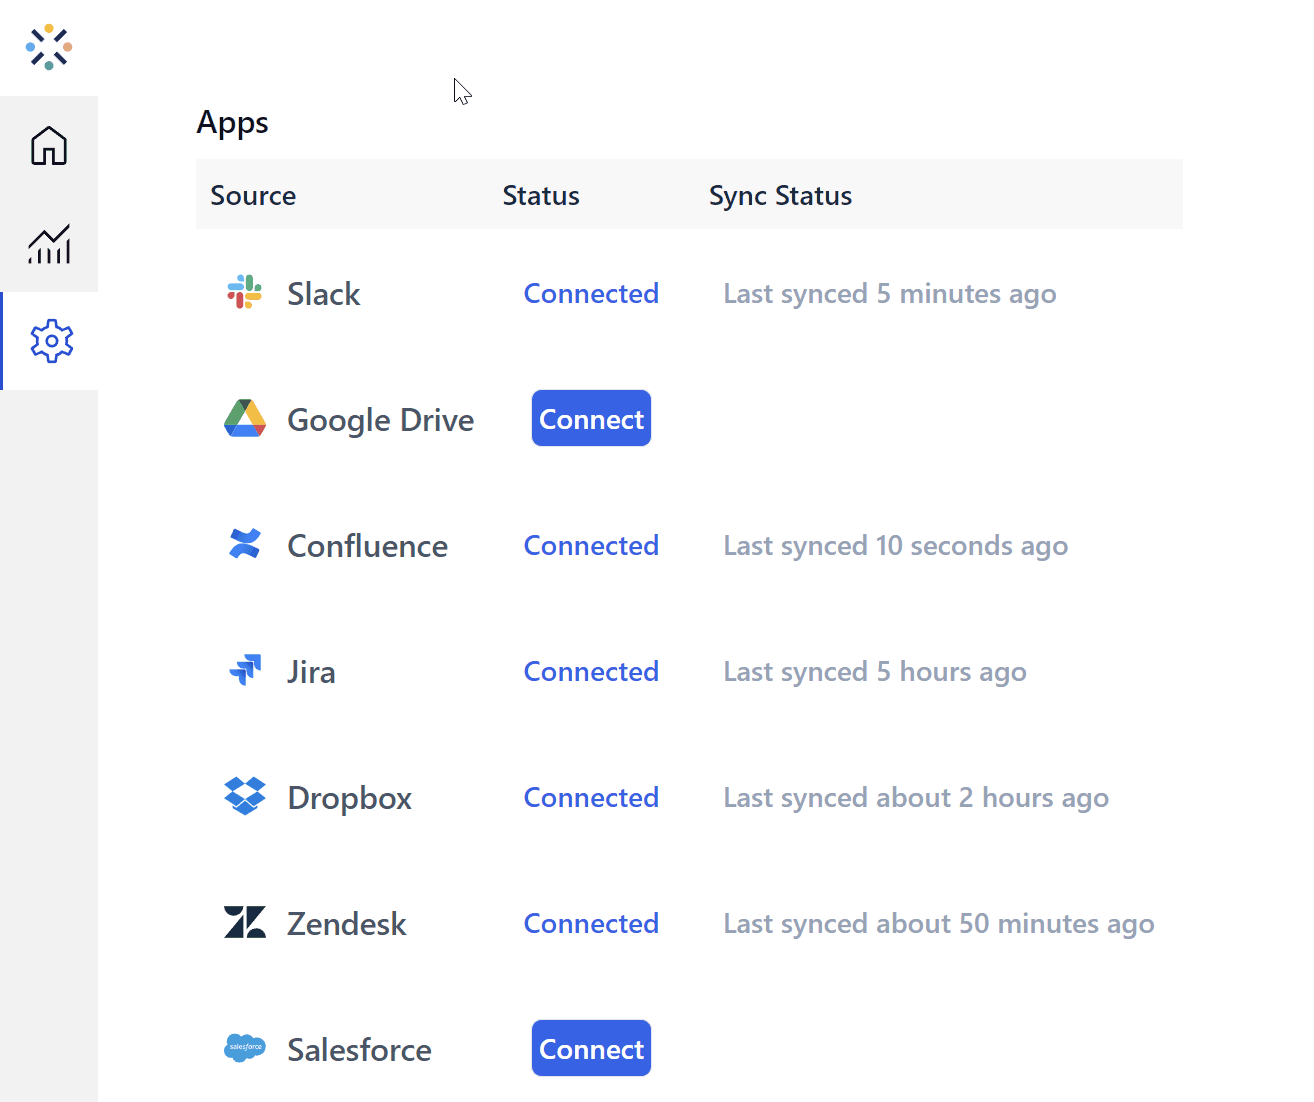1314x1102 pixels.
Task: Click Dropbox's Connected status link
Action: 591,797
